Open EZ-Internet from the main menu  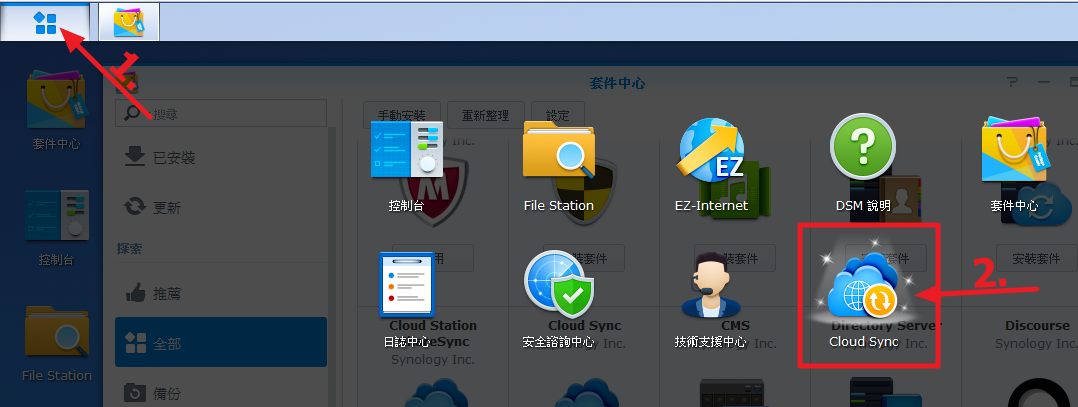(x=711, y=164)
